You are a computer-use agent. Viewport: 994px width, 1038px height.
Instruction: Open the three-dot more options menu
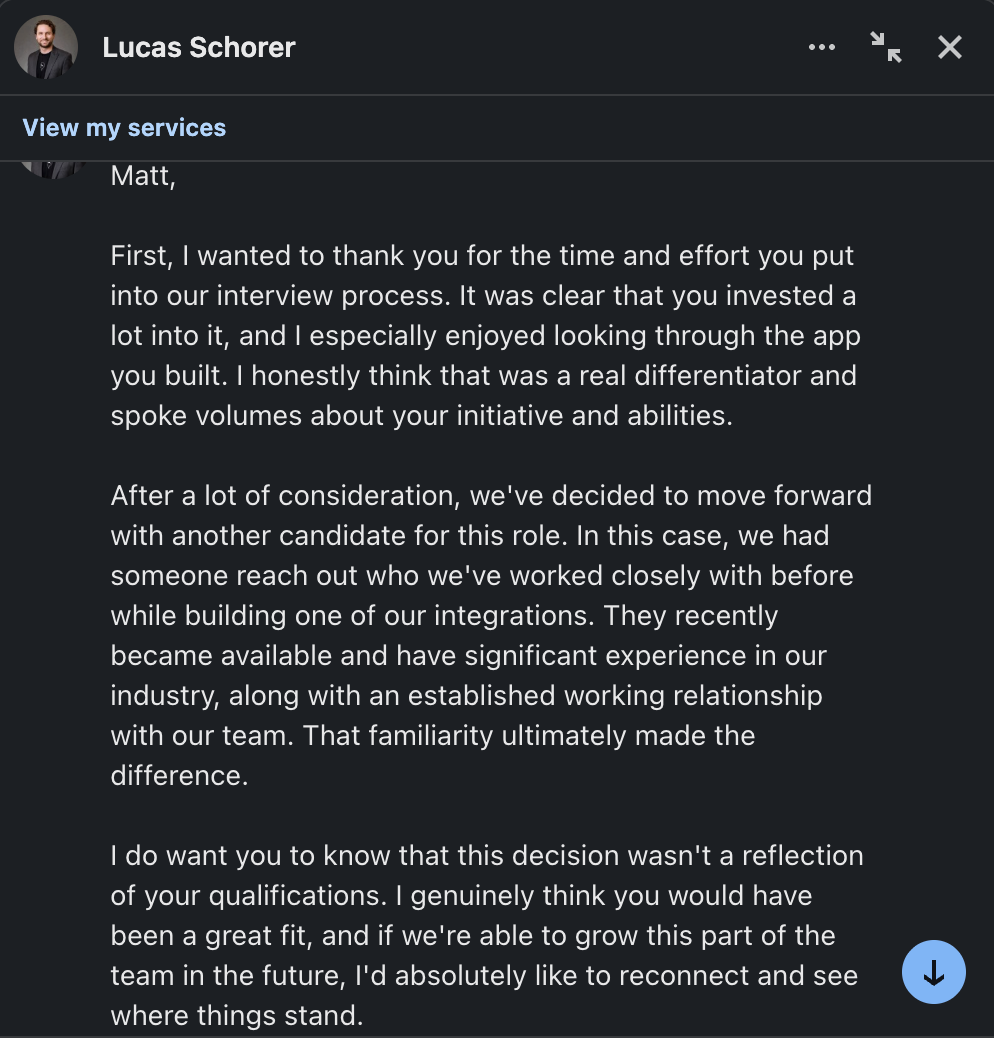(821, 47)
